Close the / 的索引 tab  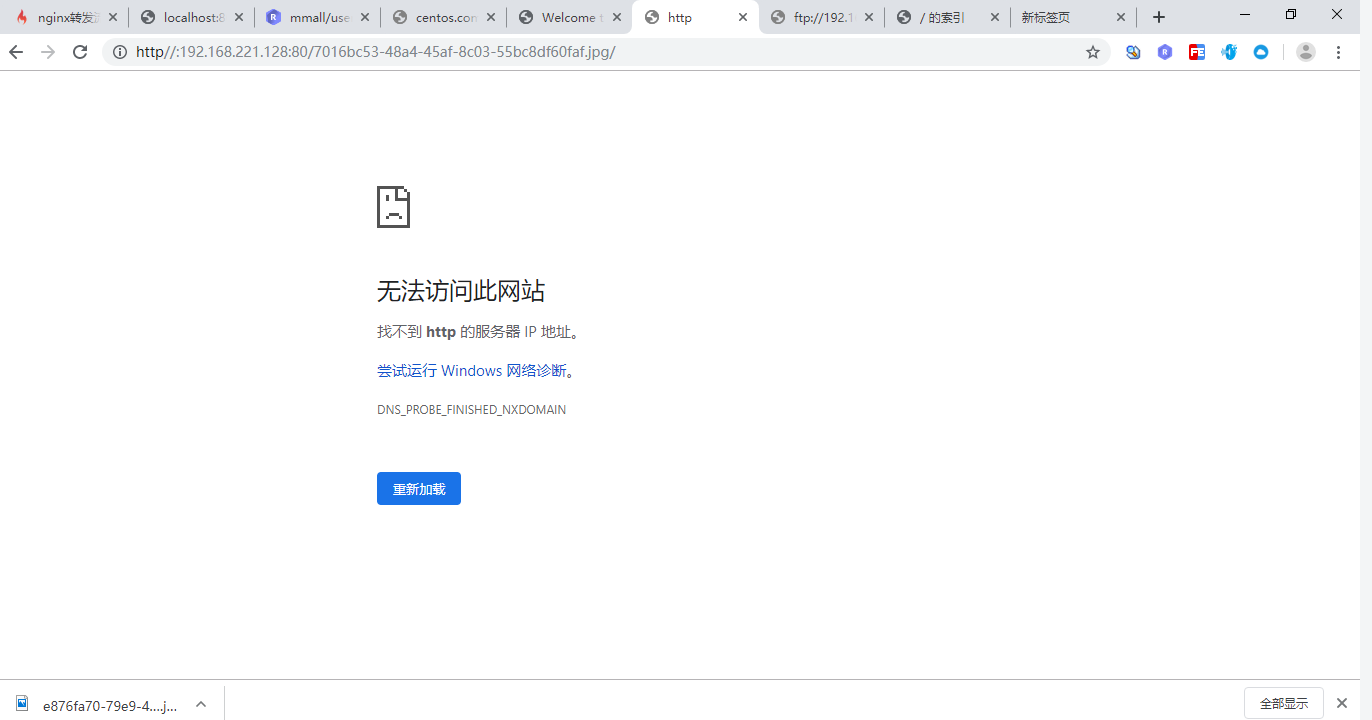pos(994,17)
